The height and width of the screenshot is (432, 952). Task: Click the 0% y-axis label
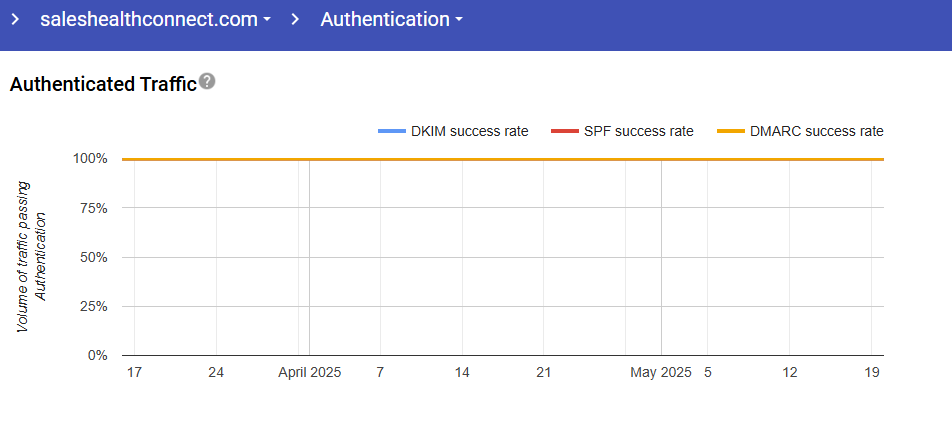point(97,355)
